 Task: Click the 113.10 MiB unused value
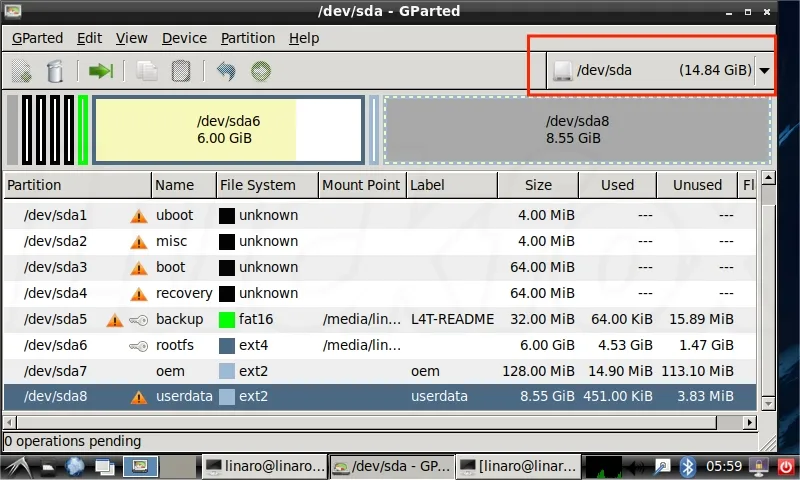tap(697, 371)
